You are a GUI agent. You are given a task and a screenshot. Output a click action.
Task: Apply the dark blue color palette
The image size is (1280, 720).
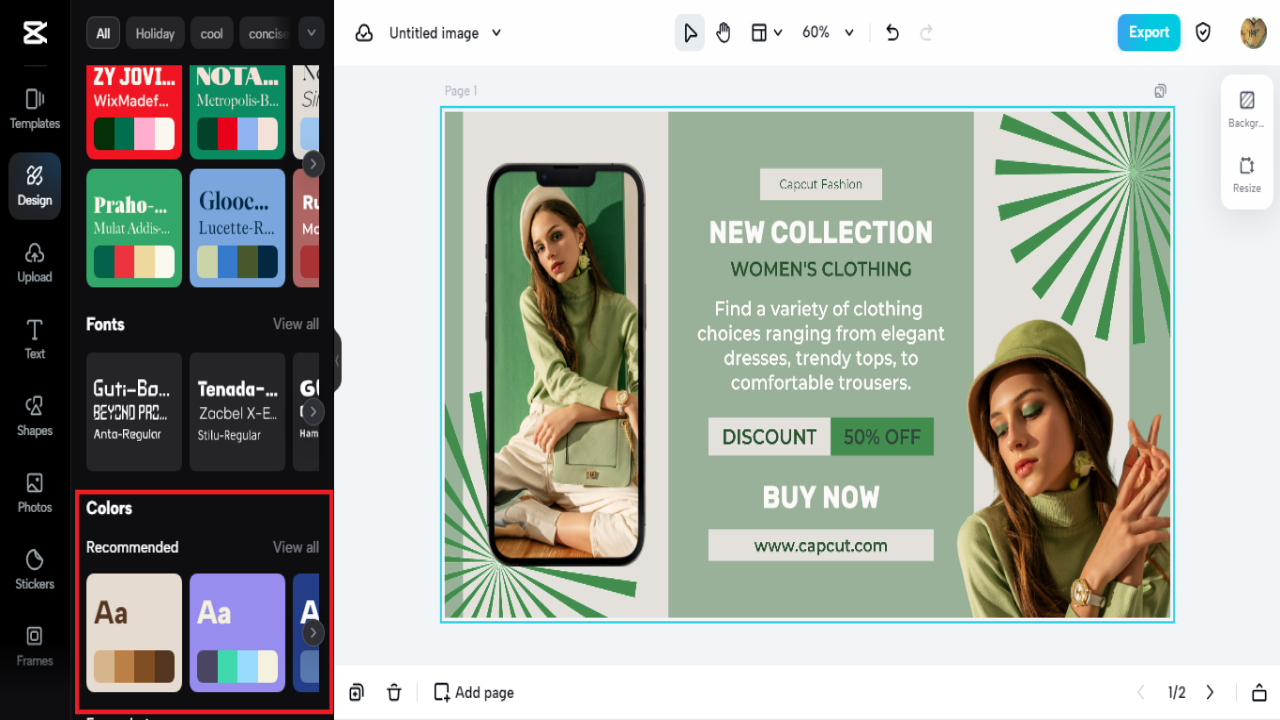click(306, 632)
